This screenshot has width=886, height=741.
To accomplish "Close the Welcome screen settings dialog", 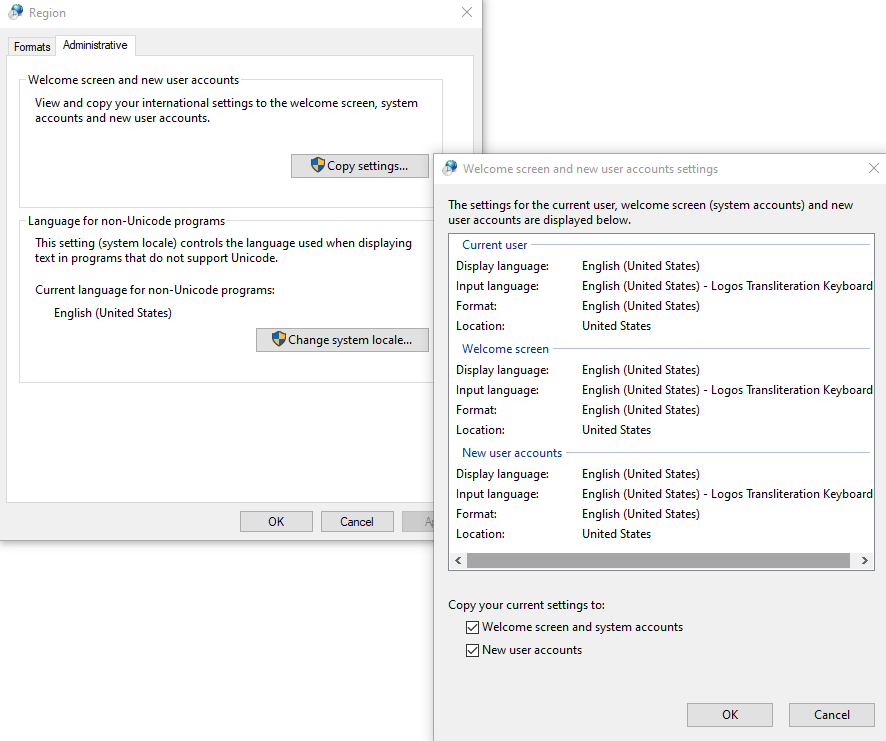I will 874,168.
